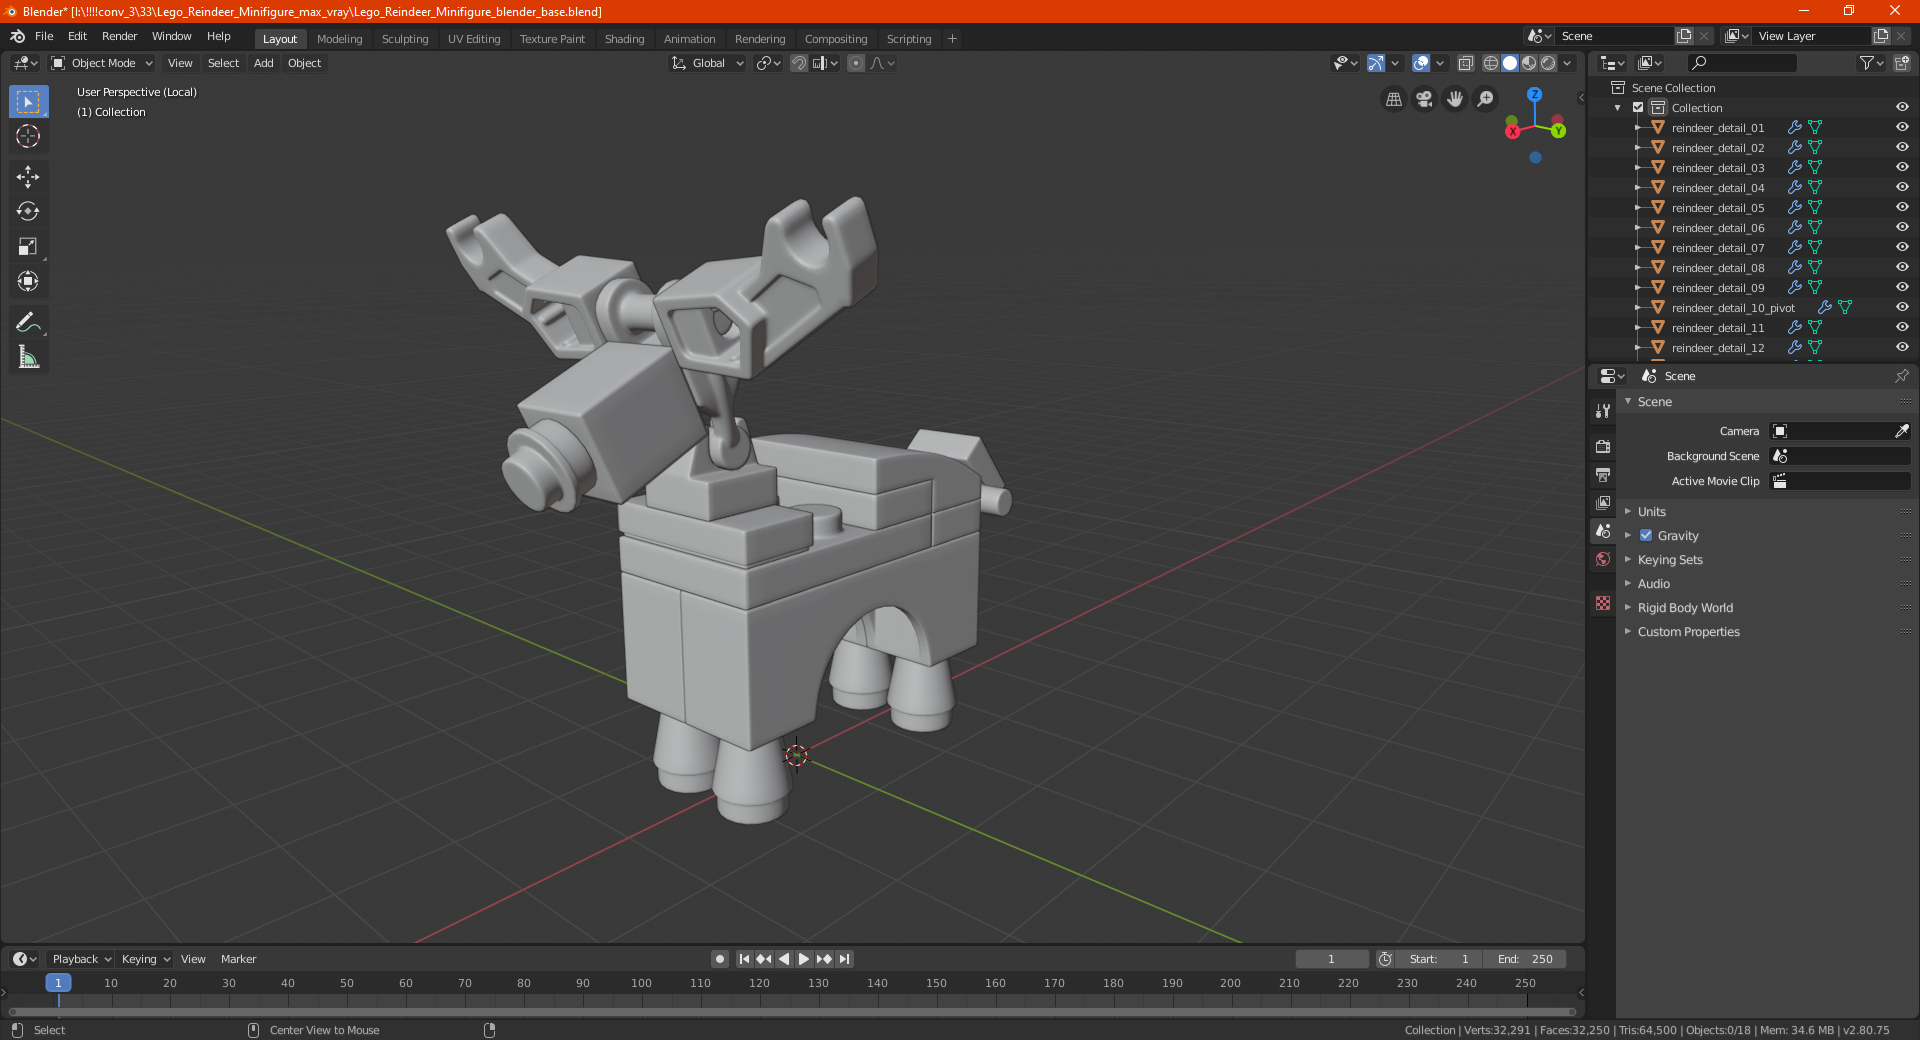Viewport: 1920px width, 1040px height.
Task: Open the timeline Marker menu
Action: 239,959
